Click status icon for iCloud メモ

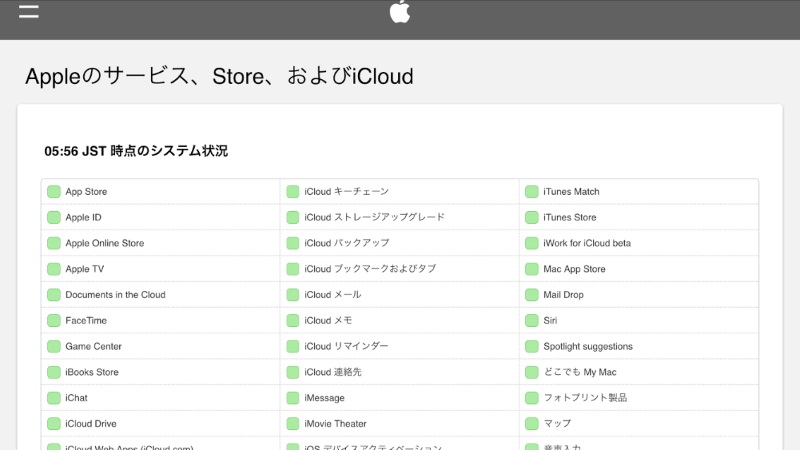[x=293, y=320]
